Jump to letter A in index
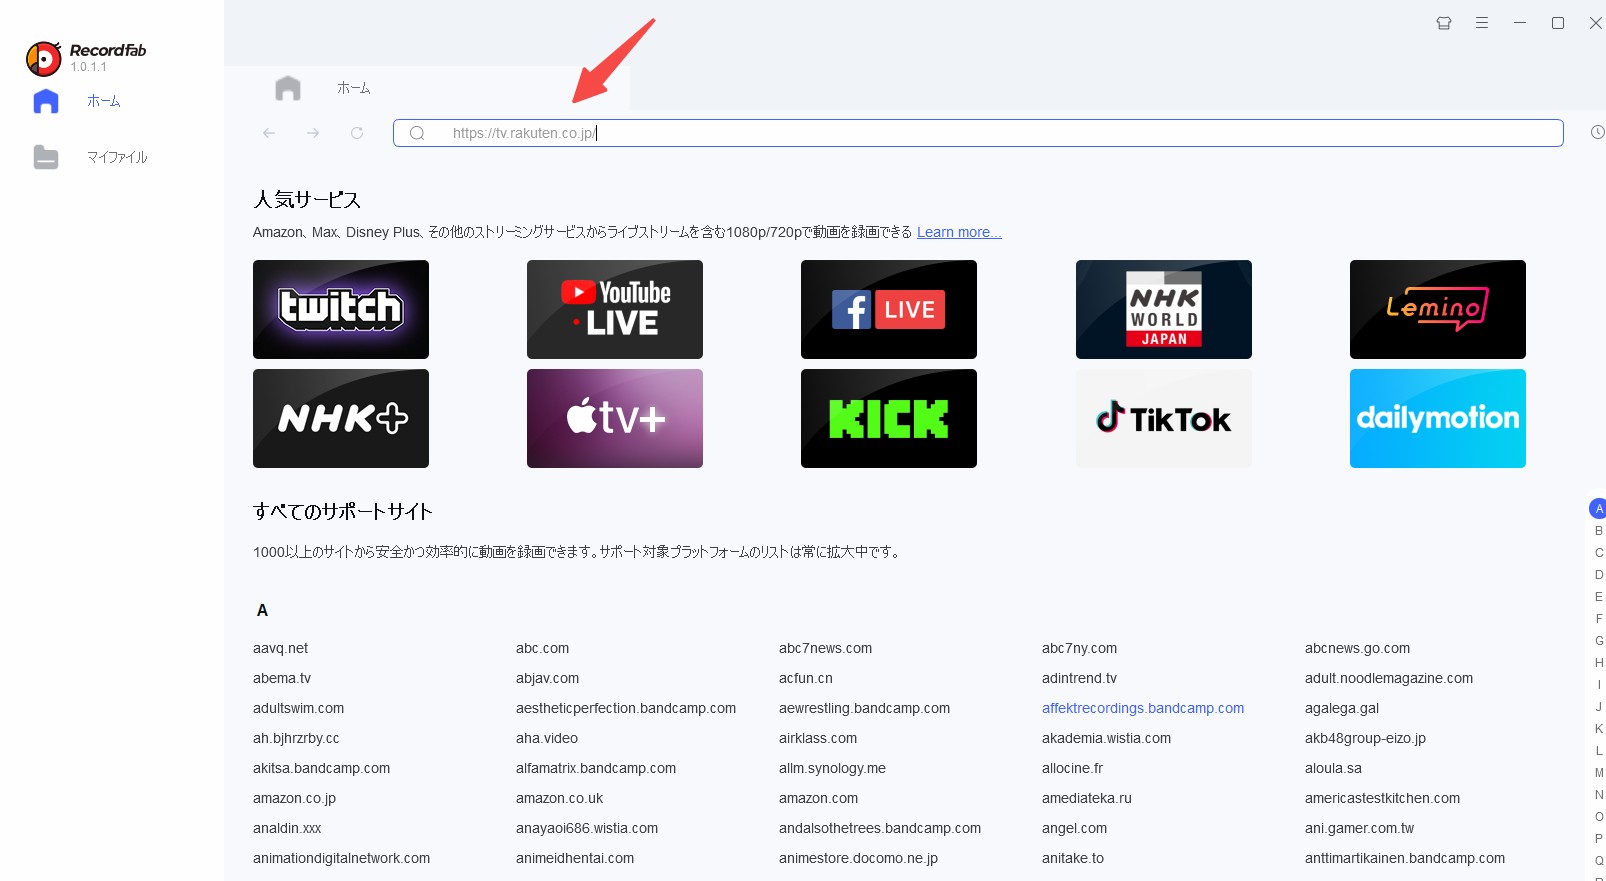 click(x=1598, y=508)
